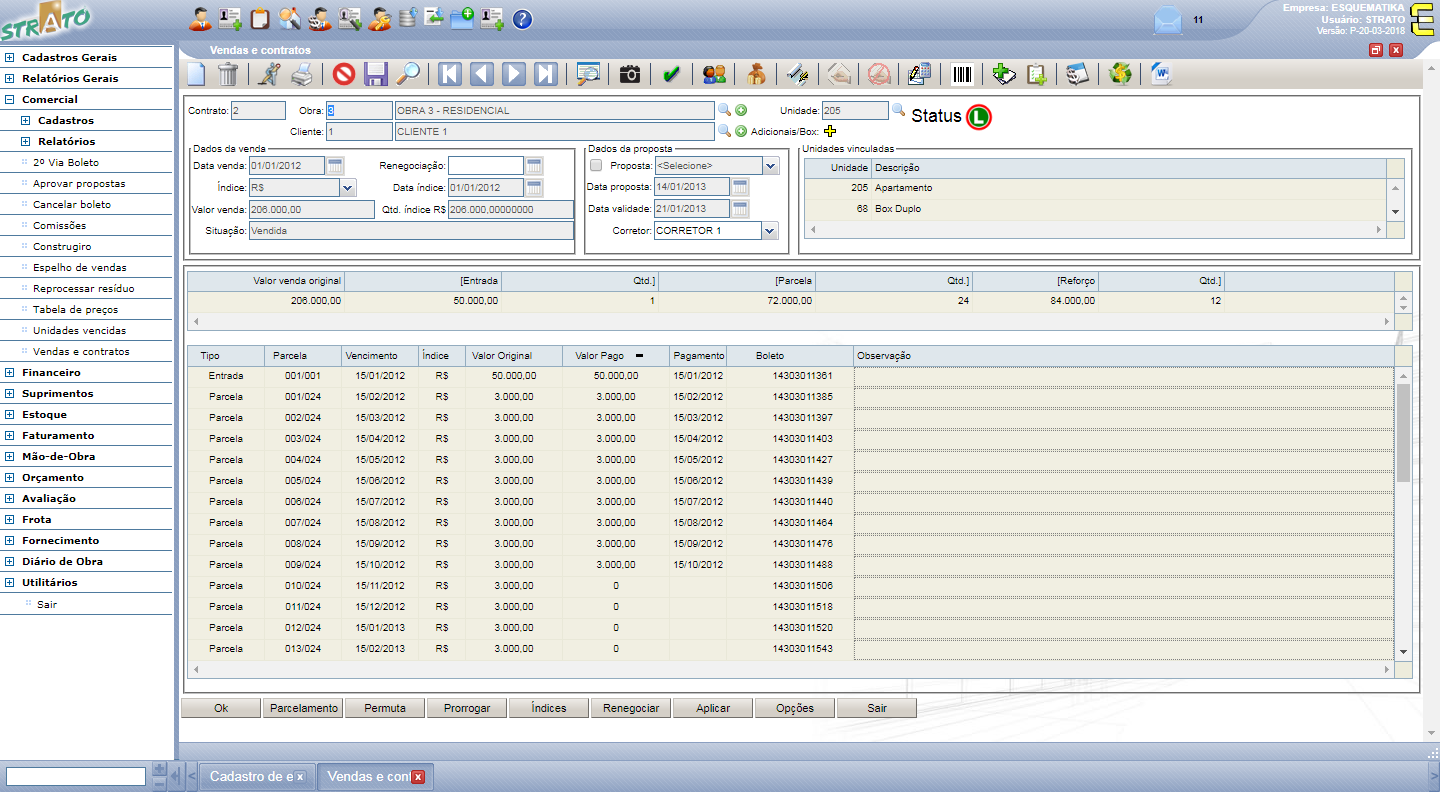This screenshot has height=792, width=1440.
Task: Click installment row 005/024
Action: pos(791,480)
